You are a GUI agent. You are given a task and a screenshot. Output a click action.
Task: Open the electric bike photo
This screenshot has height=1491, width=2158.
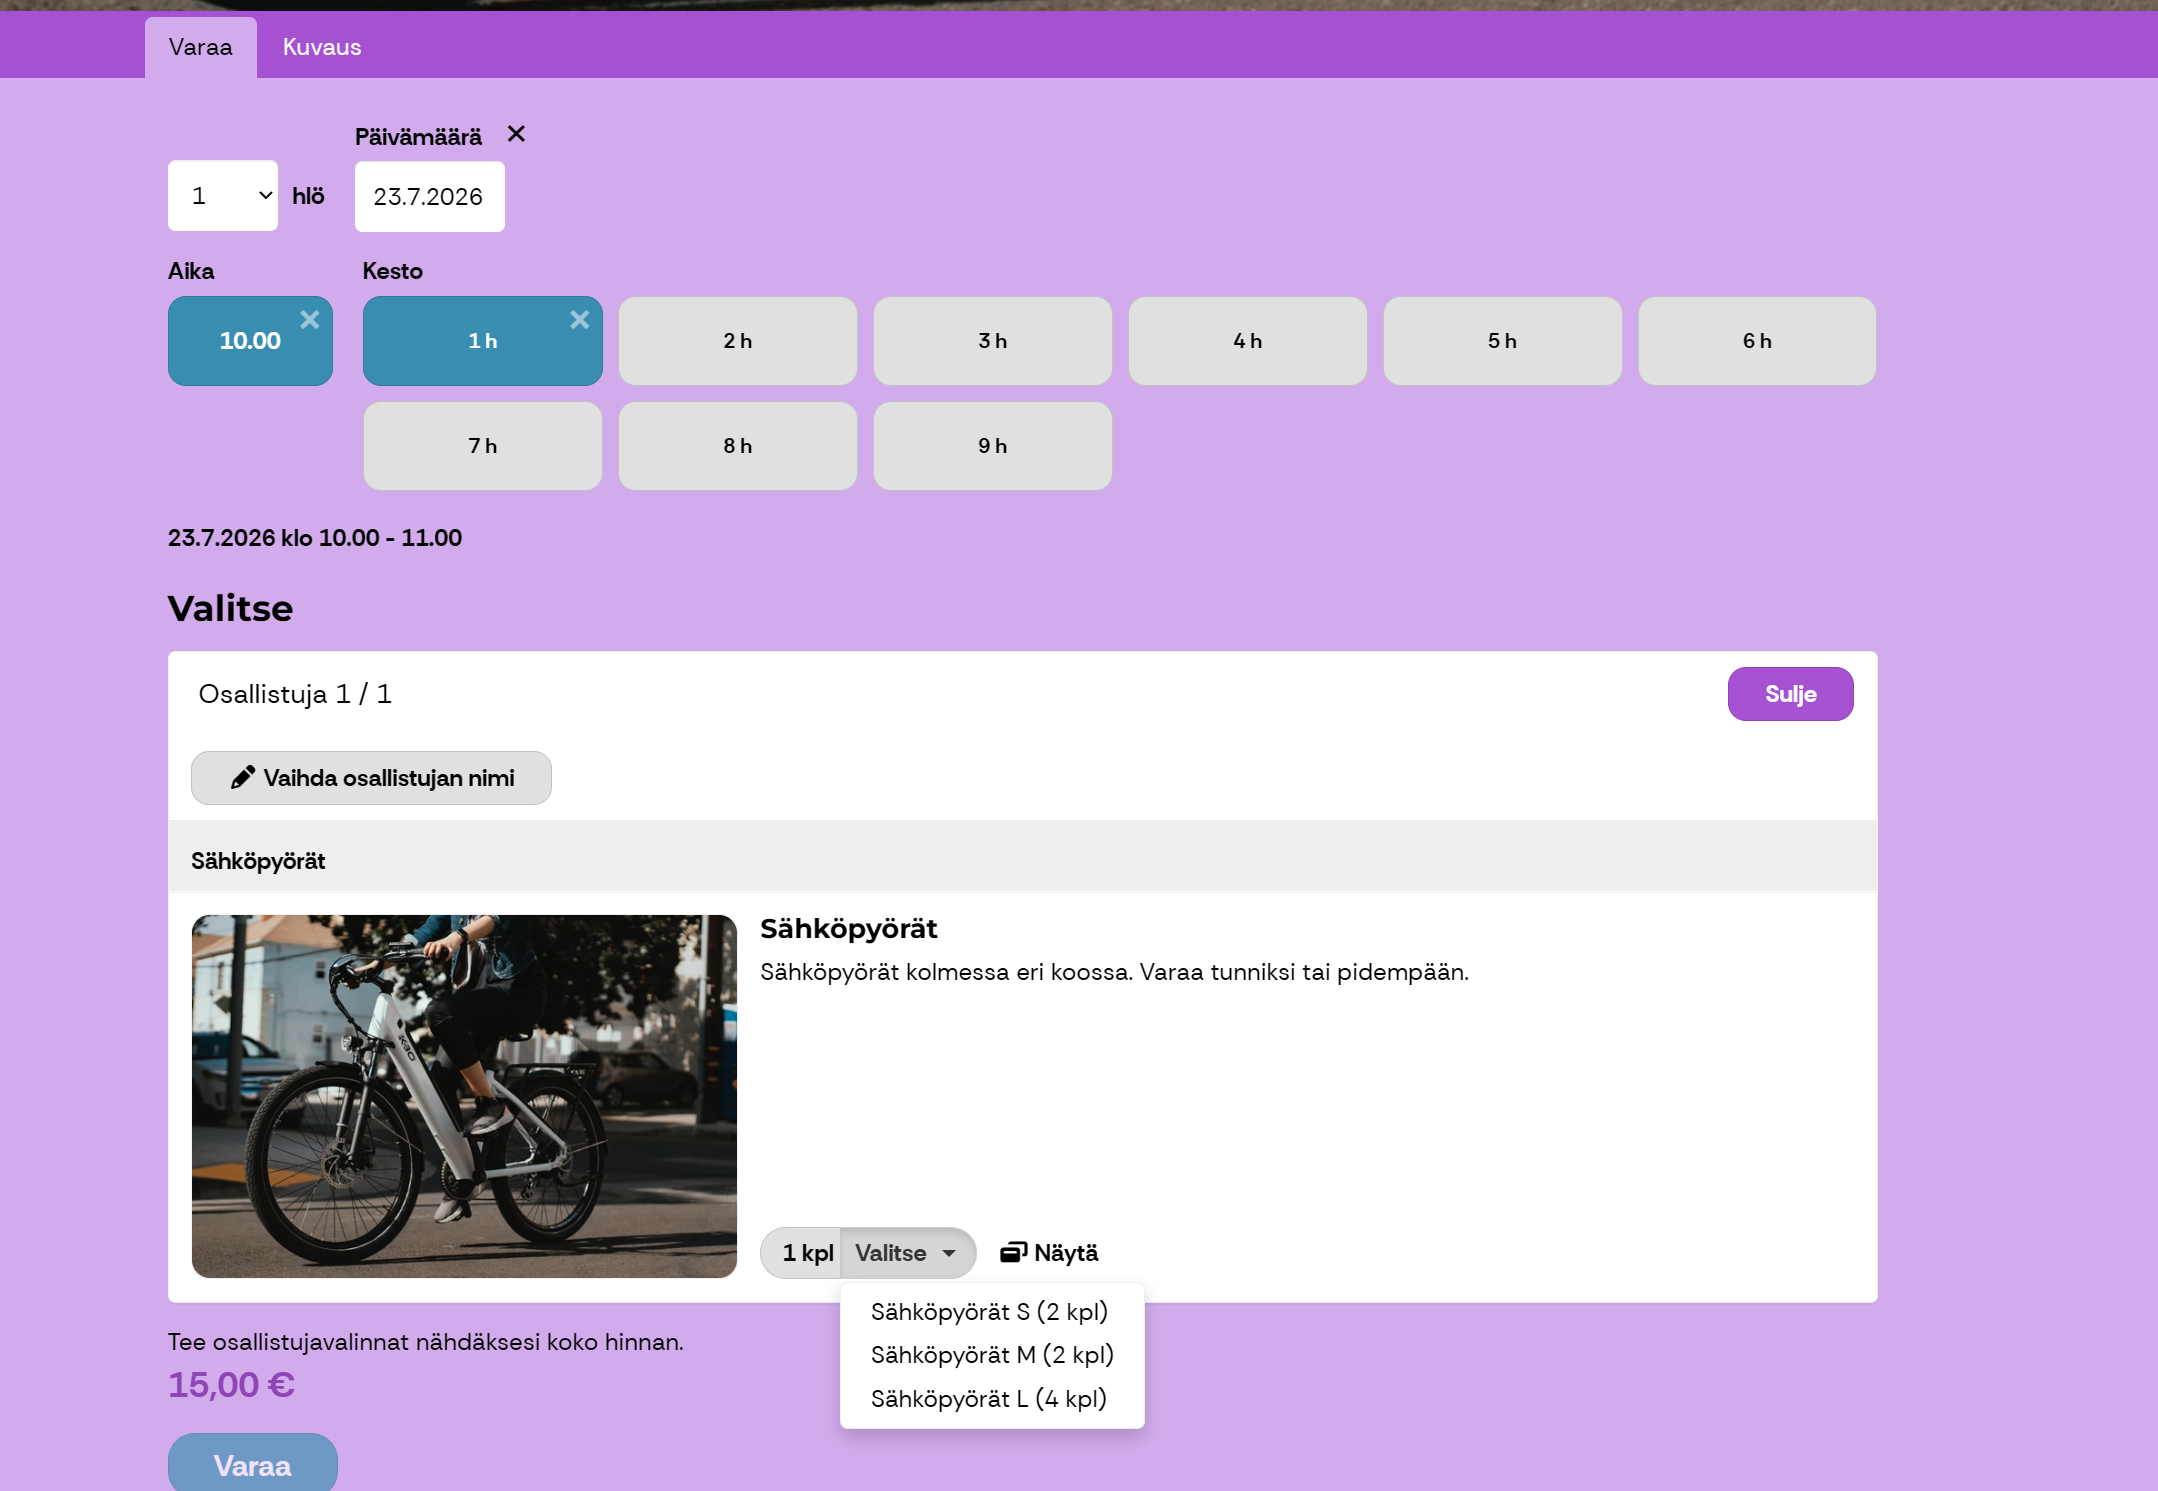click(x=464, y=1096)
